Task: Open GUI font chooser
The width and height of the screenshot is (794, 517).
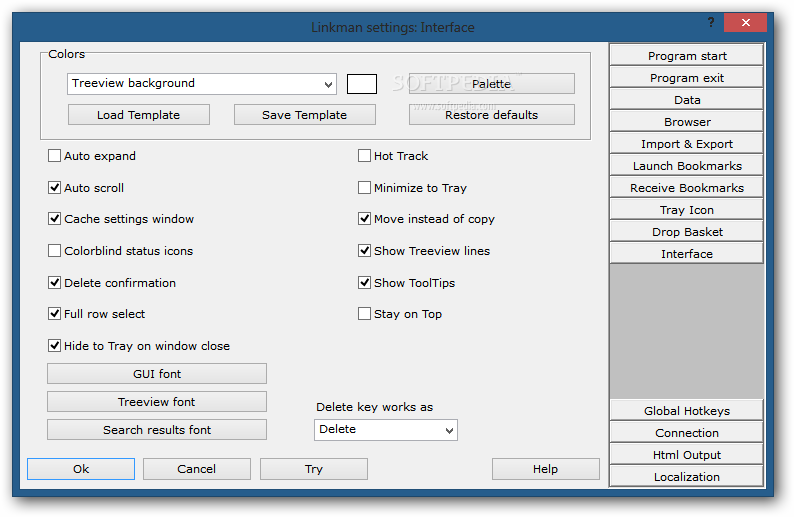Action: pyautogui.click(x=156, y=374)
